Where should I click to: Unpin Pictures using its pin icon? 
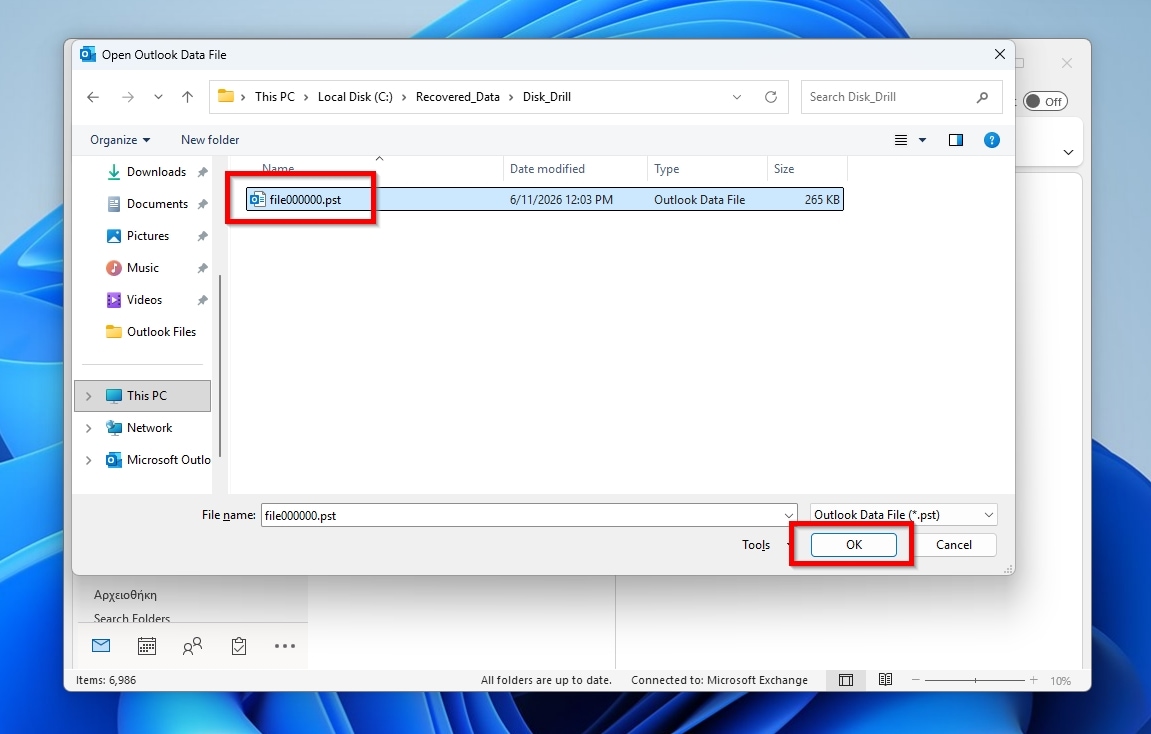click(x=203, y=236)
